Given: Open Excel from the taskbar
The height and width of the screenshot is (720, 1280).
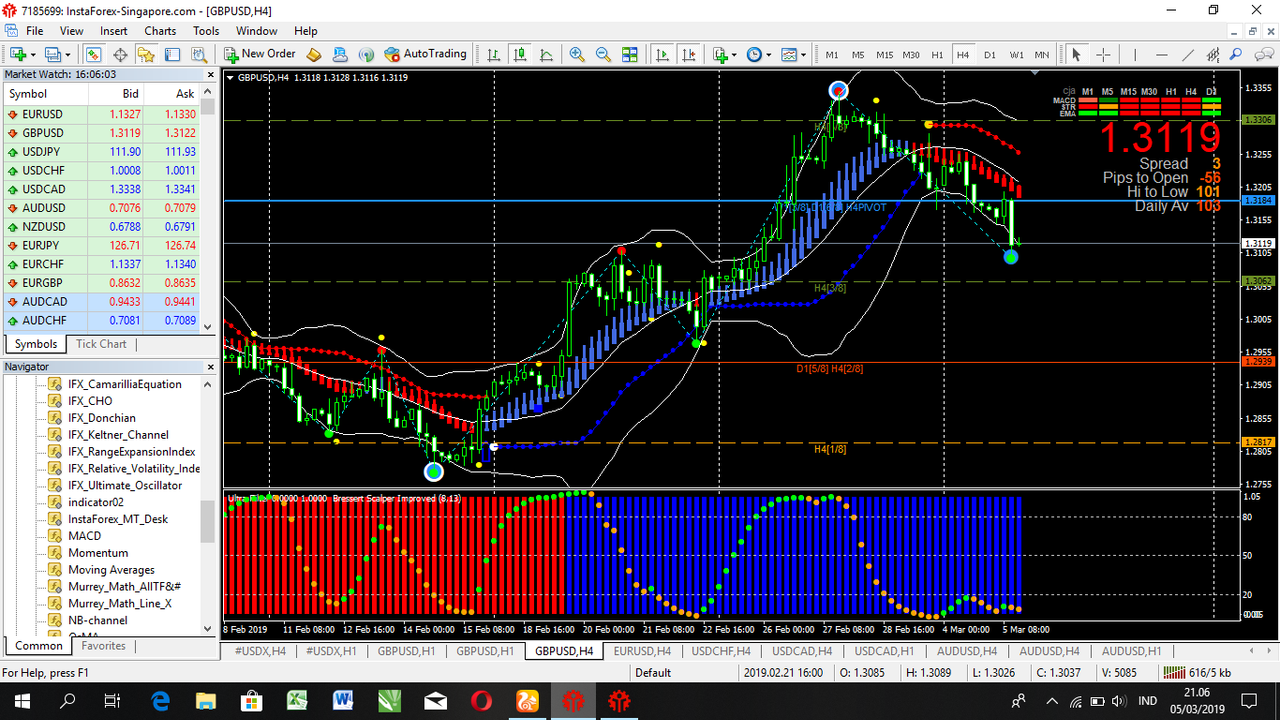Looking at the screenshot, I should [x=297, y=700].
